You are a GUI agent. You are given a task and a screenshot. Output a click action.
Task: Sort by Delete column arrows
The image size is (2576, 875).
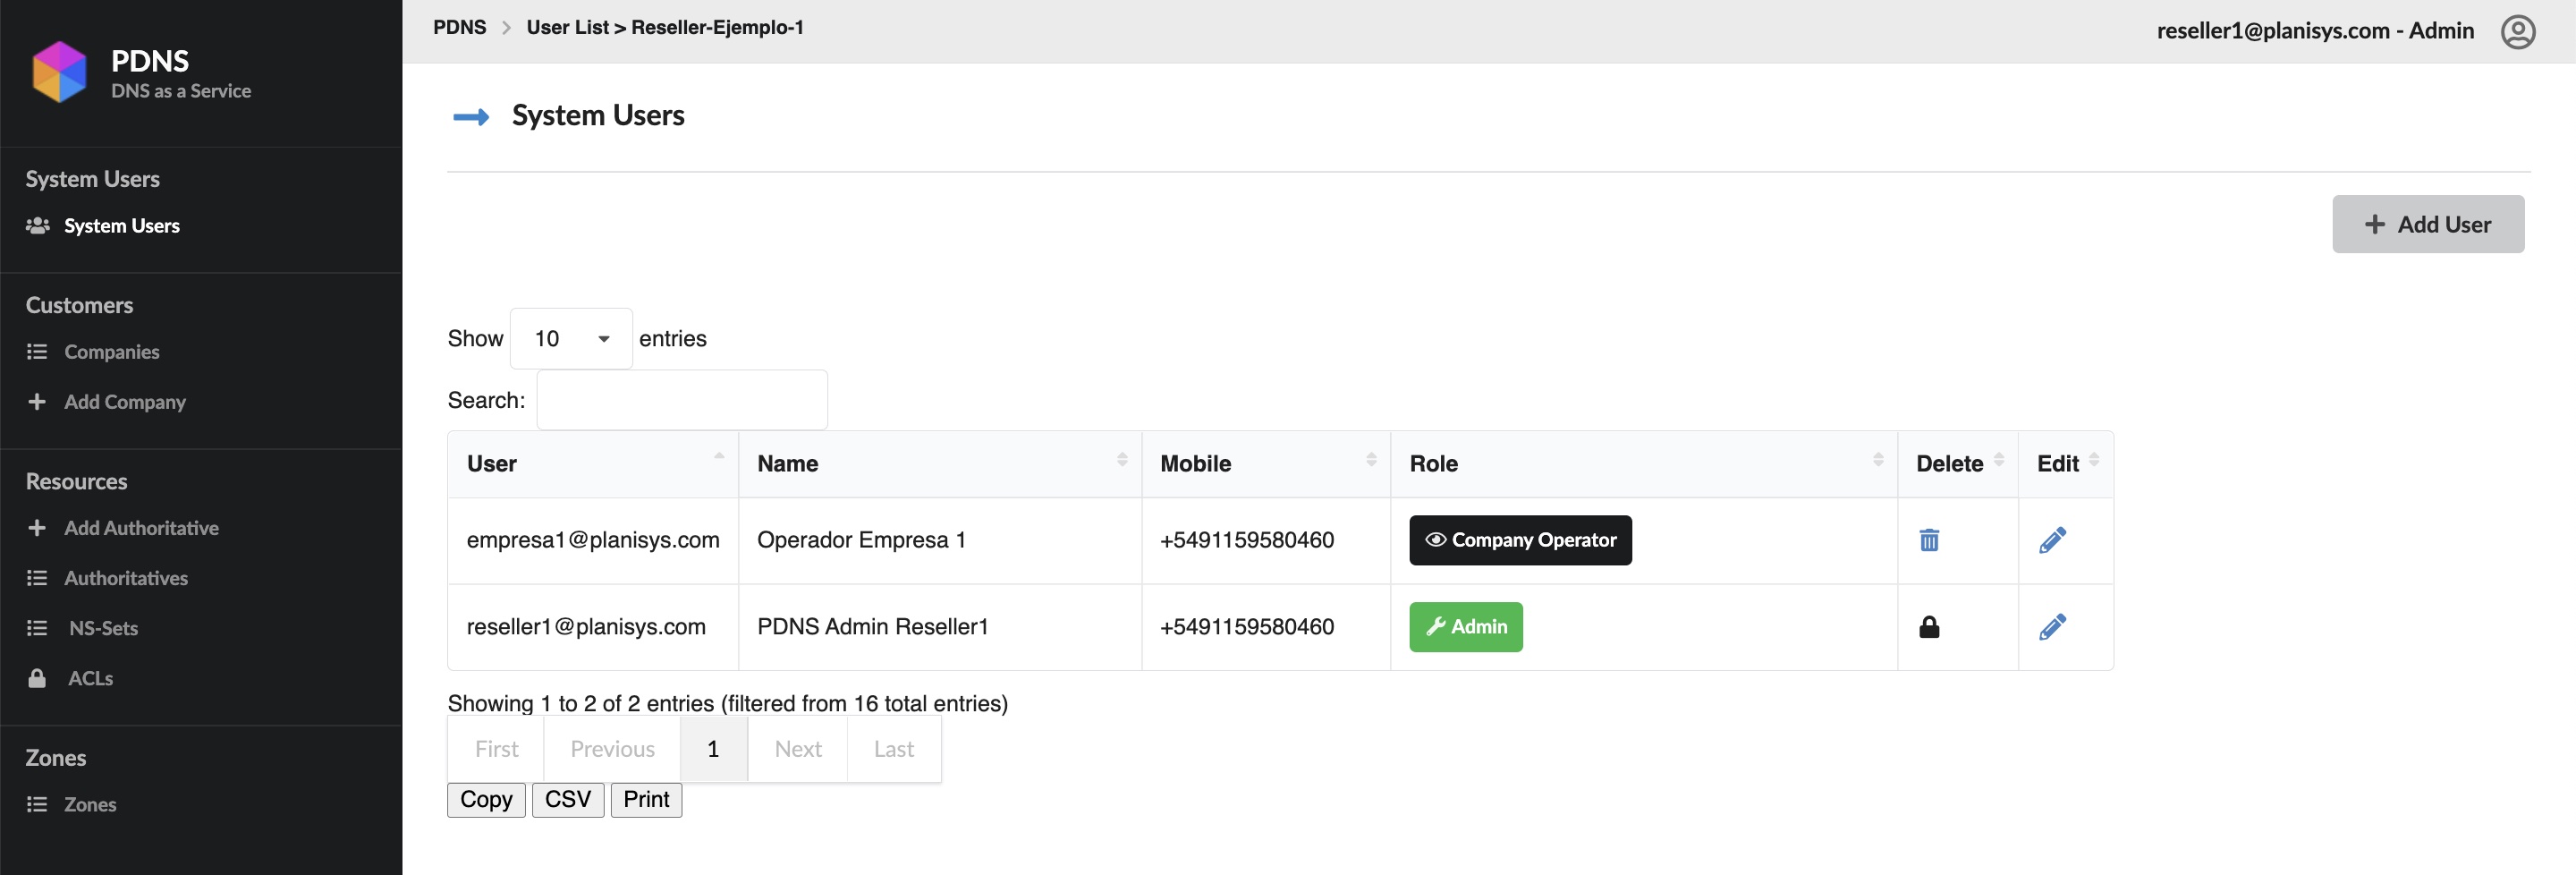[x=1999, y=459]
